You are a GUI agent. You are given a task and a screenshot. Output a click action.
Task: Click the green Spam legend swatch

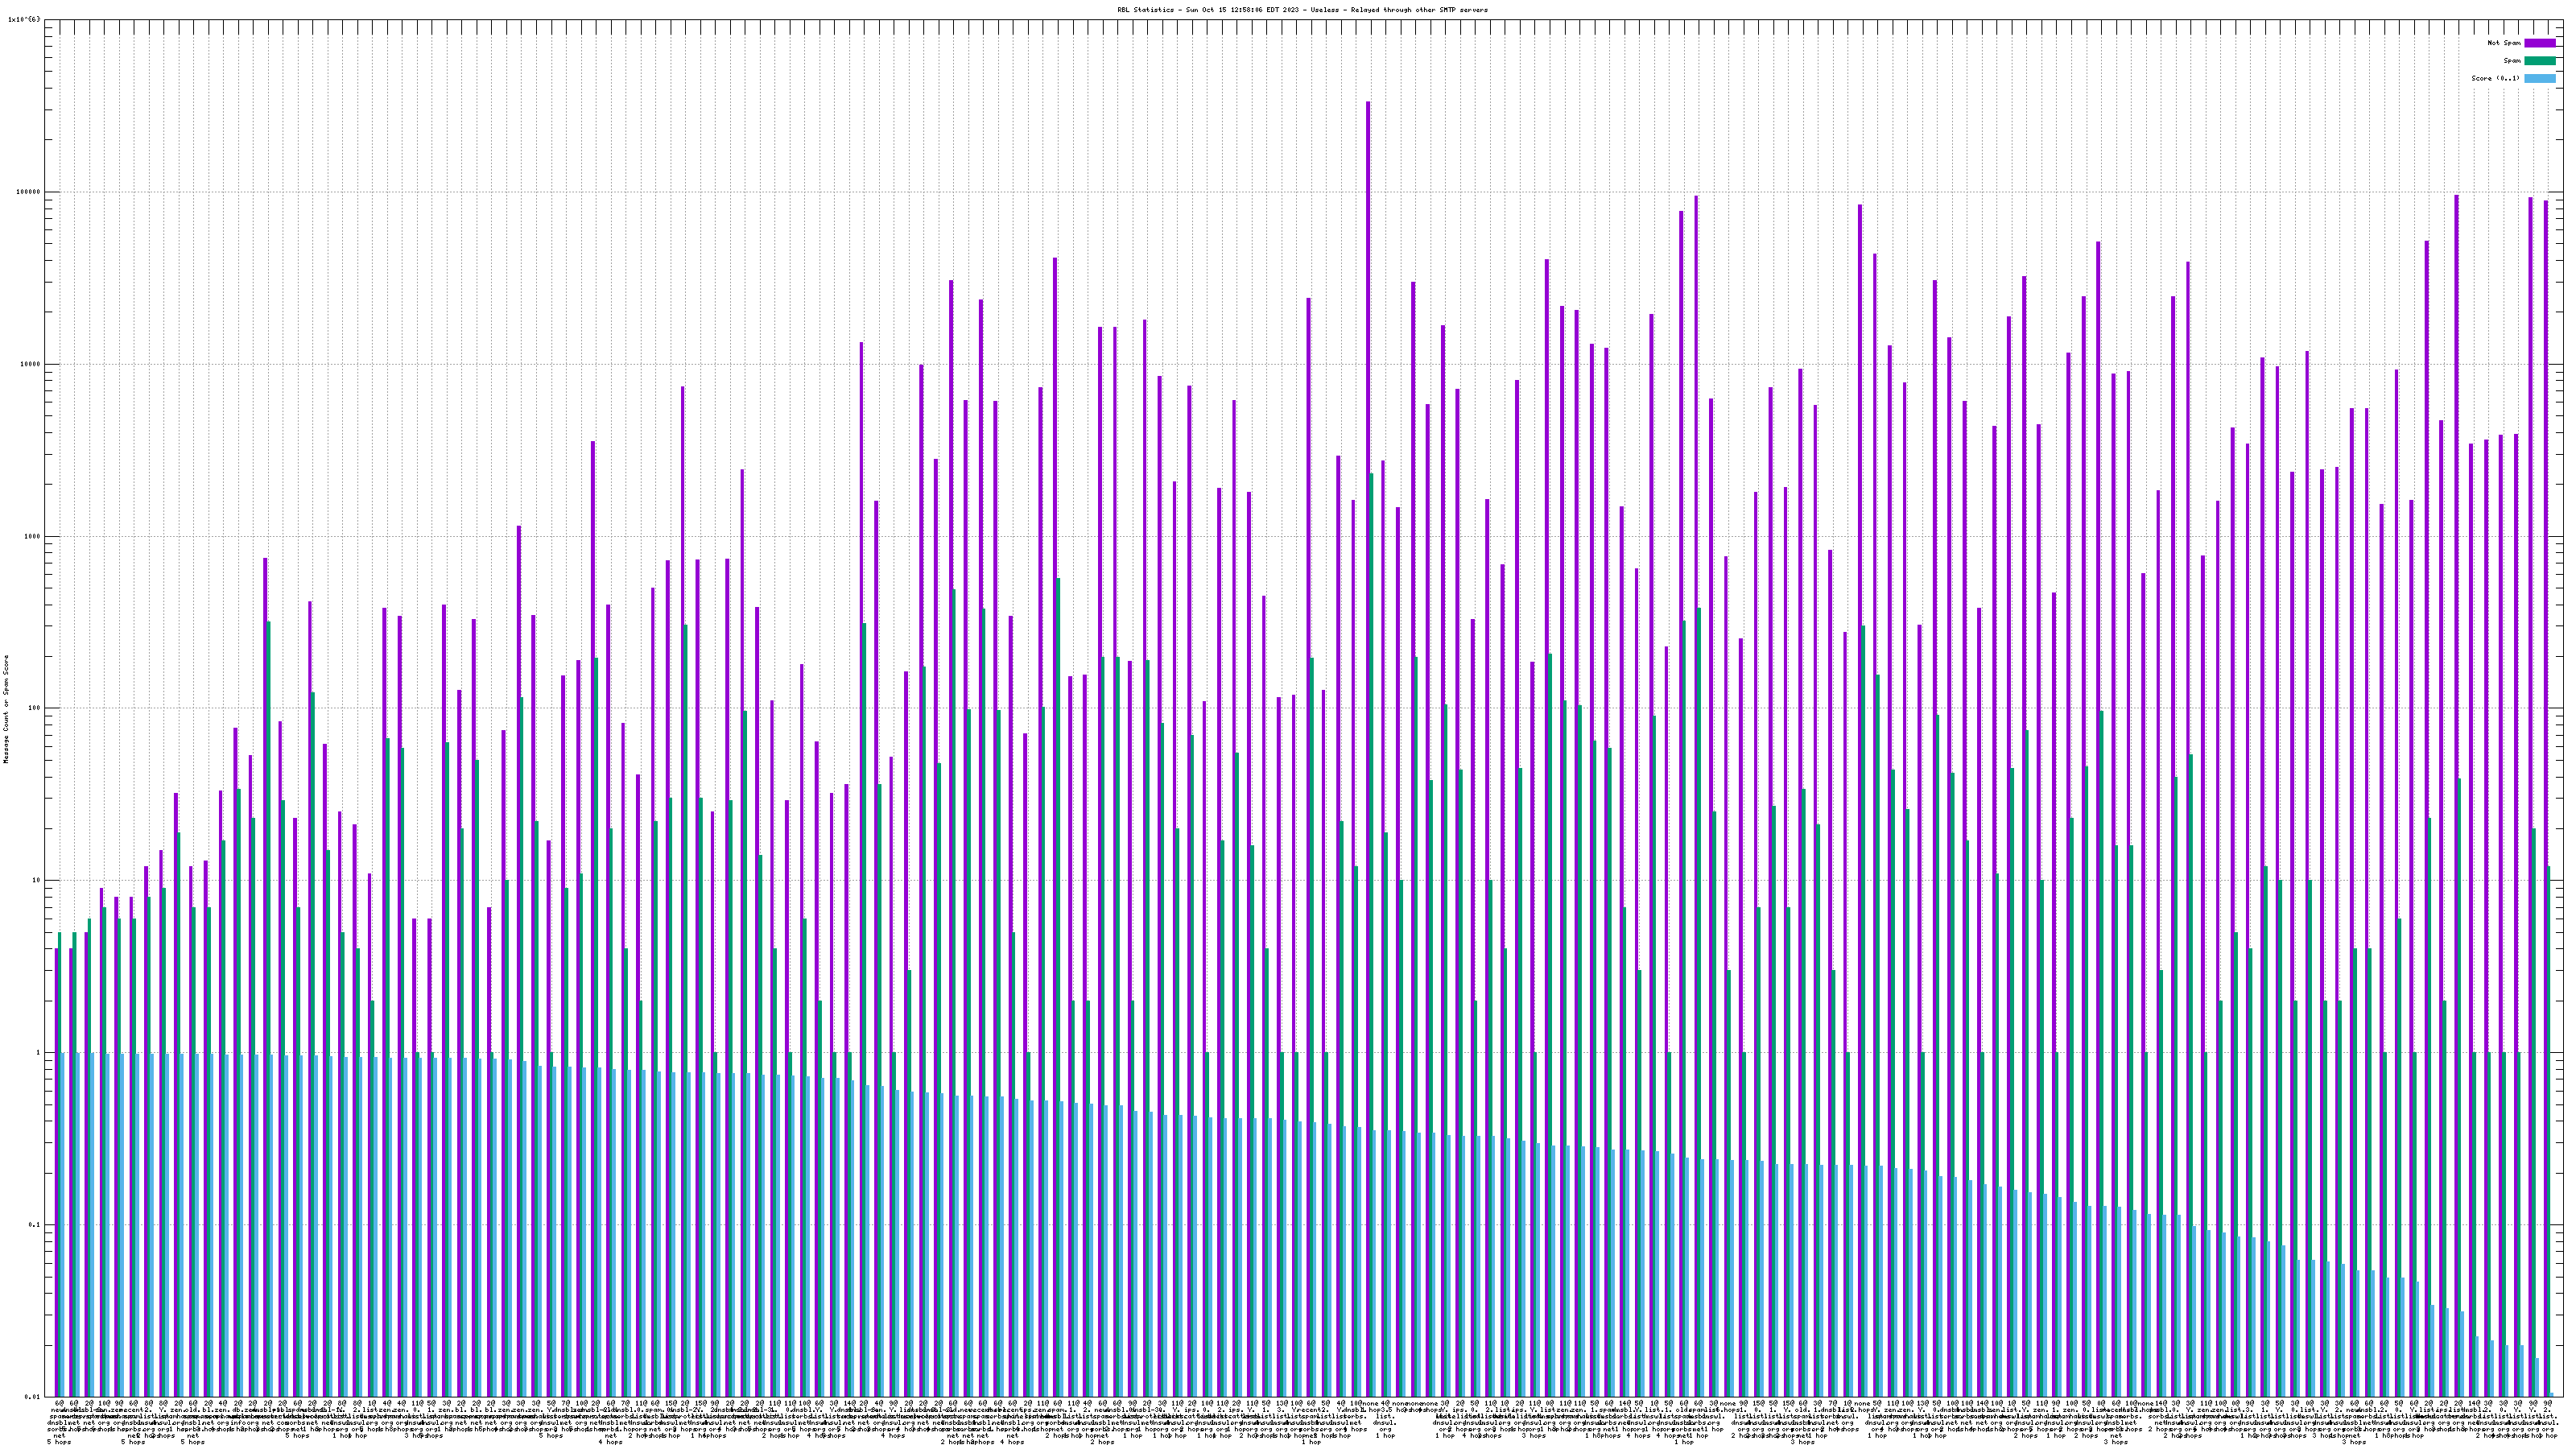(2540, 61)
